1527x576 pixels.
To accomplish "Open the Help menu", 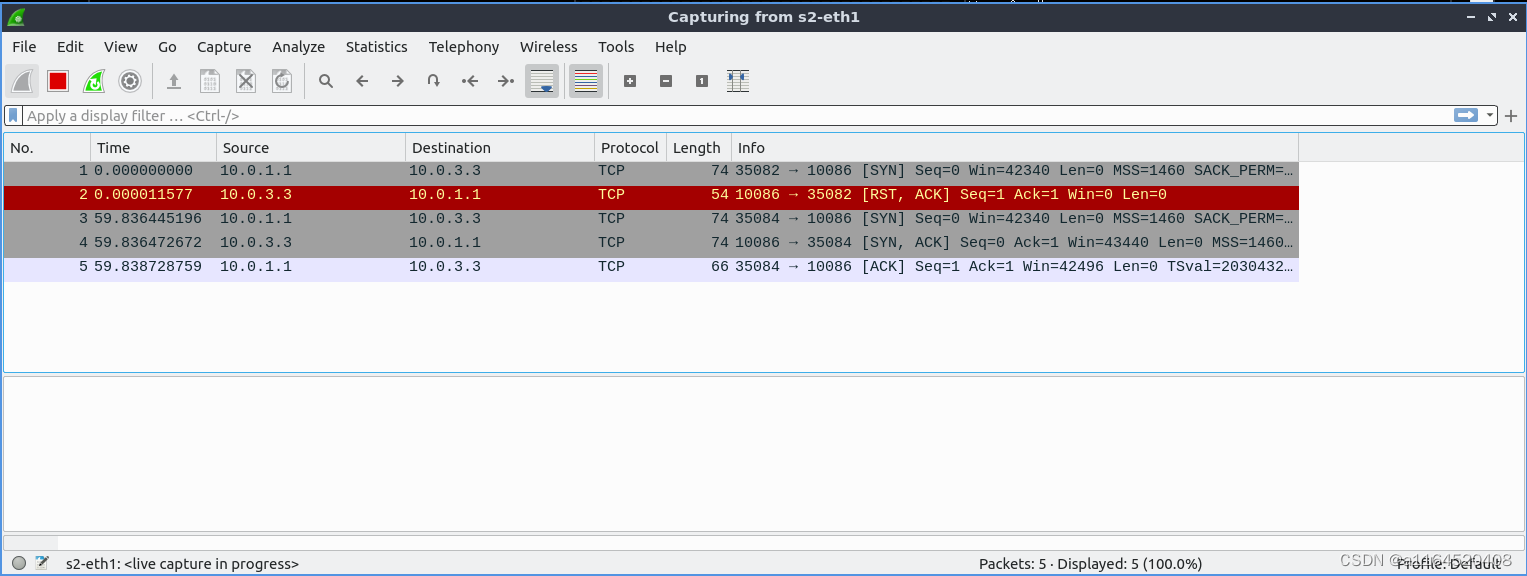I will 671,47.
